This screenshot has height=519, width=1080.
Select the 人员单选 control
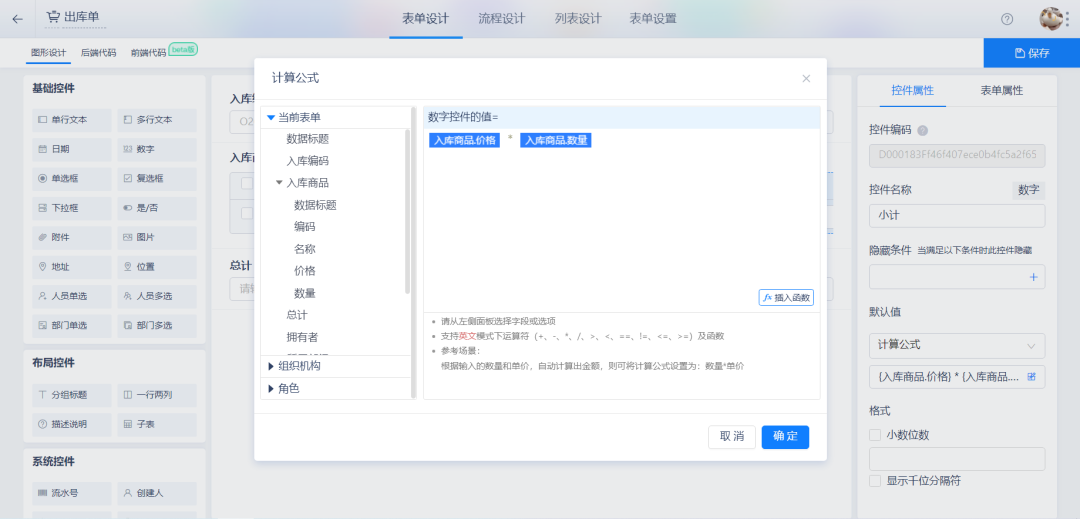(72, 297)
